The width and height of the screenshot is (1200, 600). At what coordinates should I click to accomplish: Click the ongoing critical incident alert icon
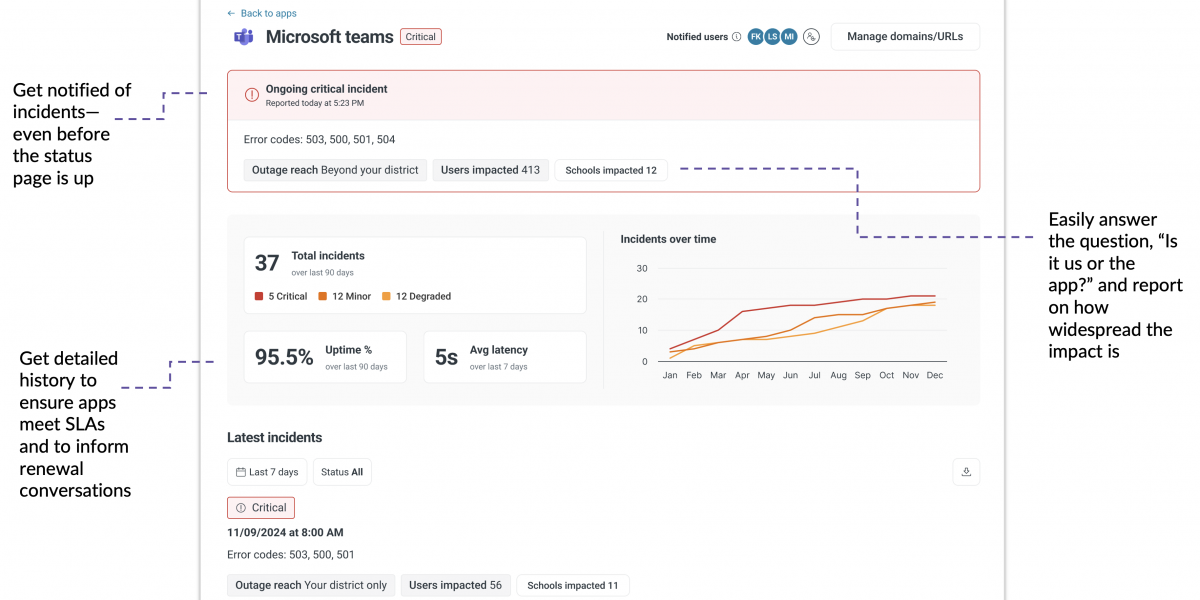[252, 95]
